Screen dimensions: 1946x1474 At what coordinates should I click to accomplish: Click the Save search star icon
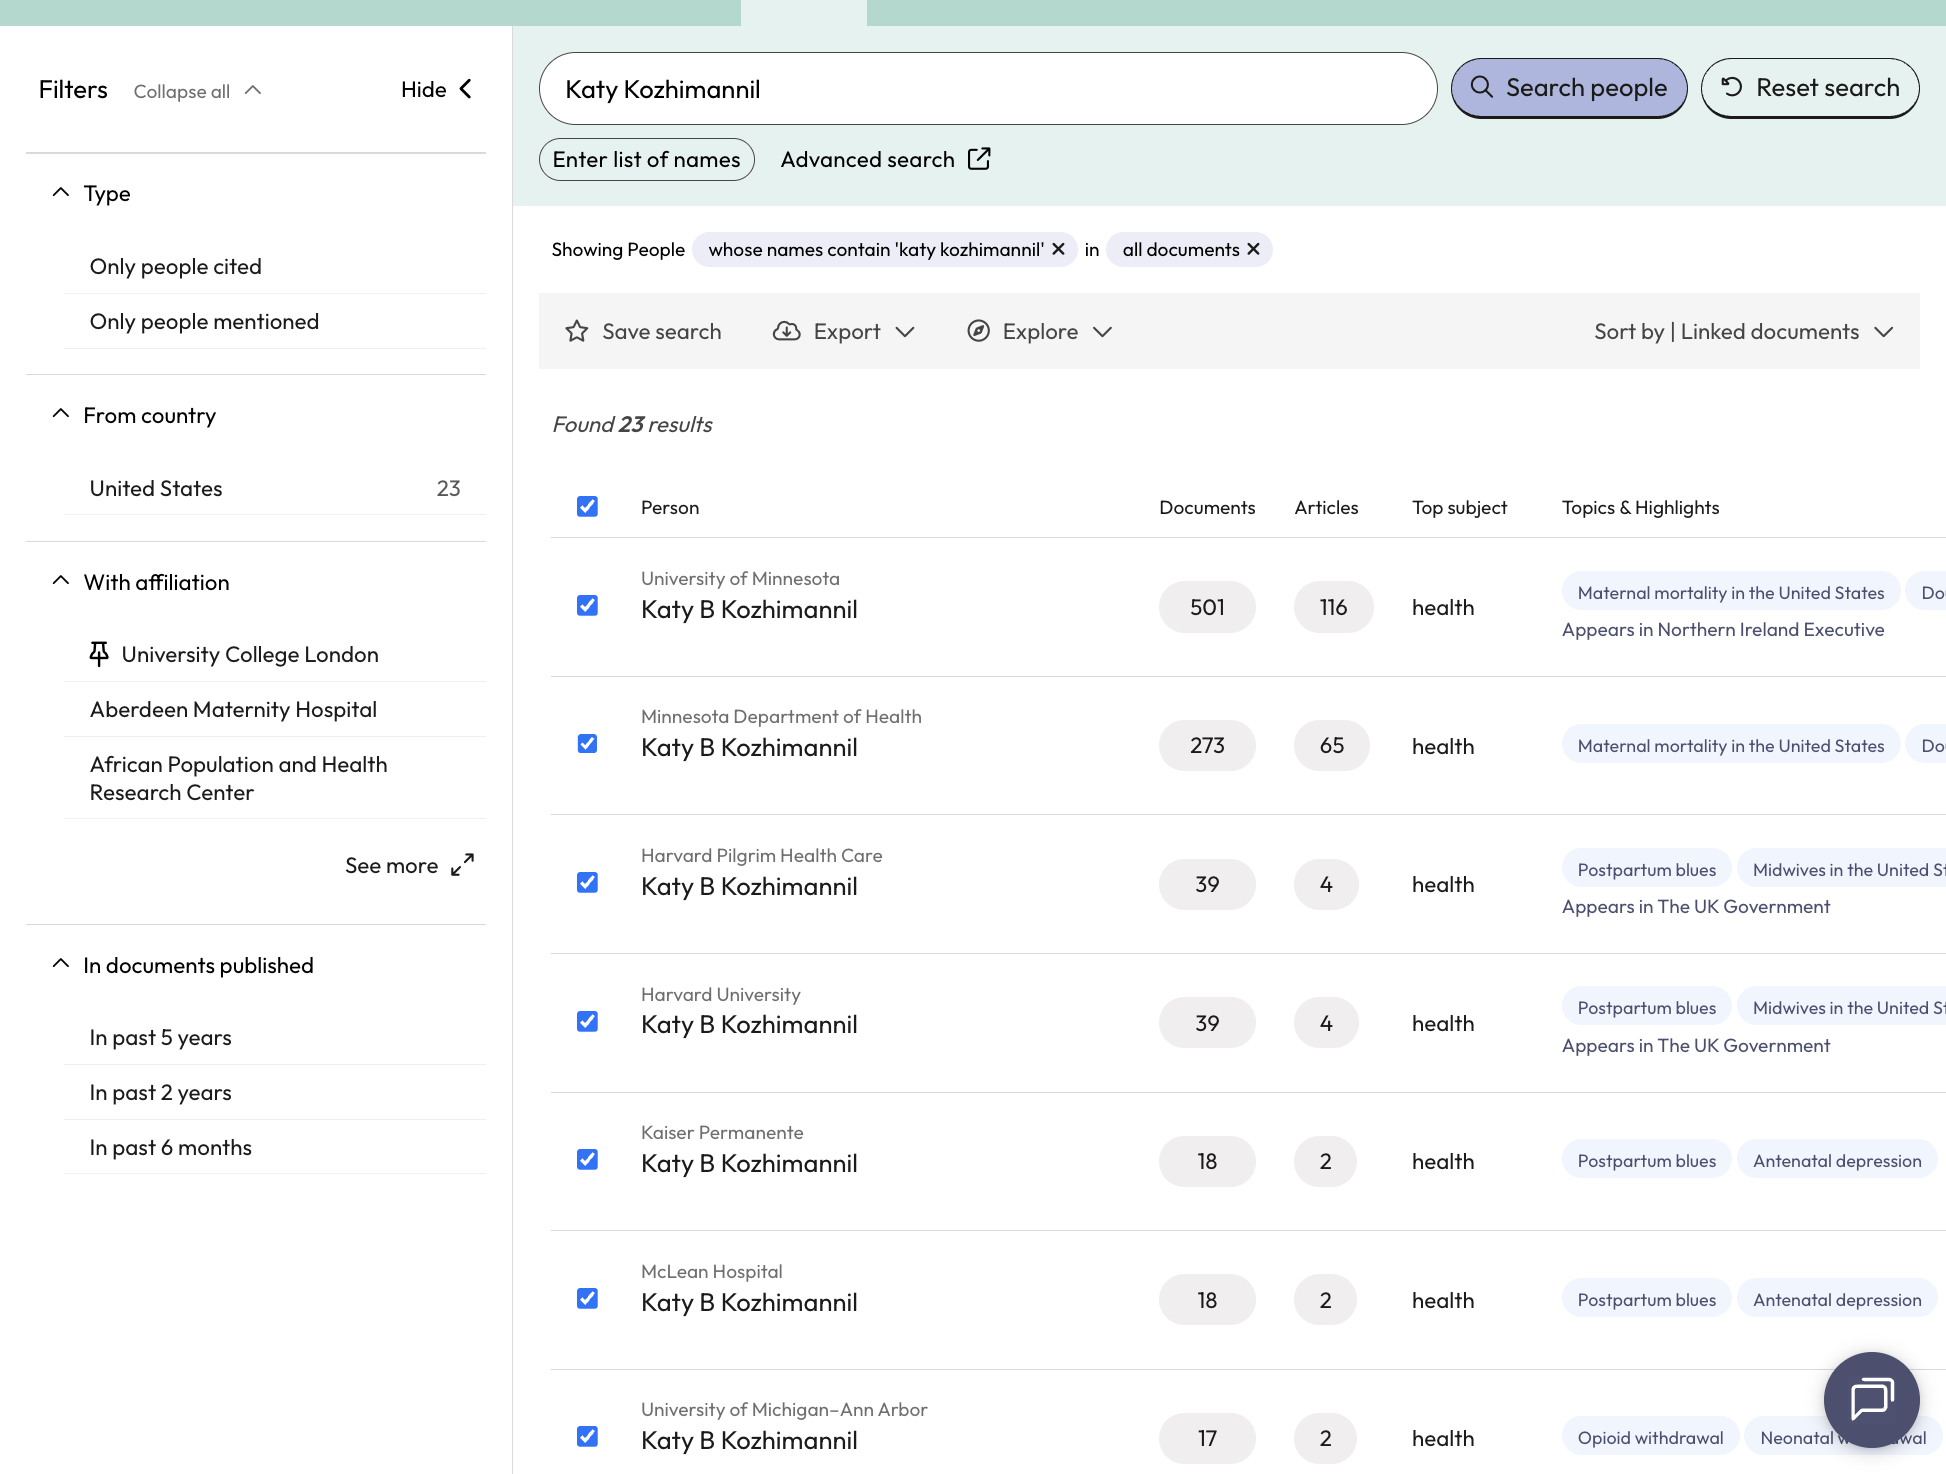click(577, 331)
